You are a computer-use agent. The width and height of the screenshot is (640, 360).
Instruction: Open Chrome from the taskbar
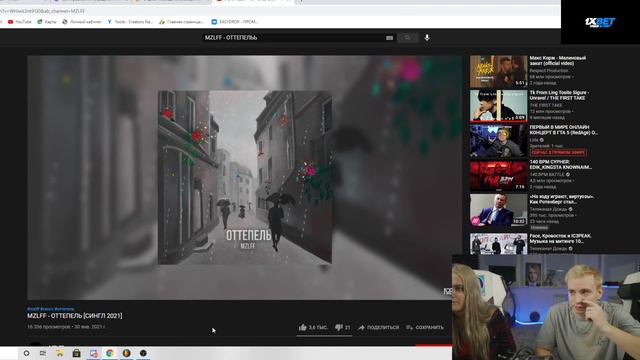coord(110,353)
